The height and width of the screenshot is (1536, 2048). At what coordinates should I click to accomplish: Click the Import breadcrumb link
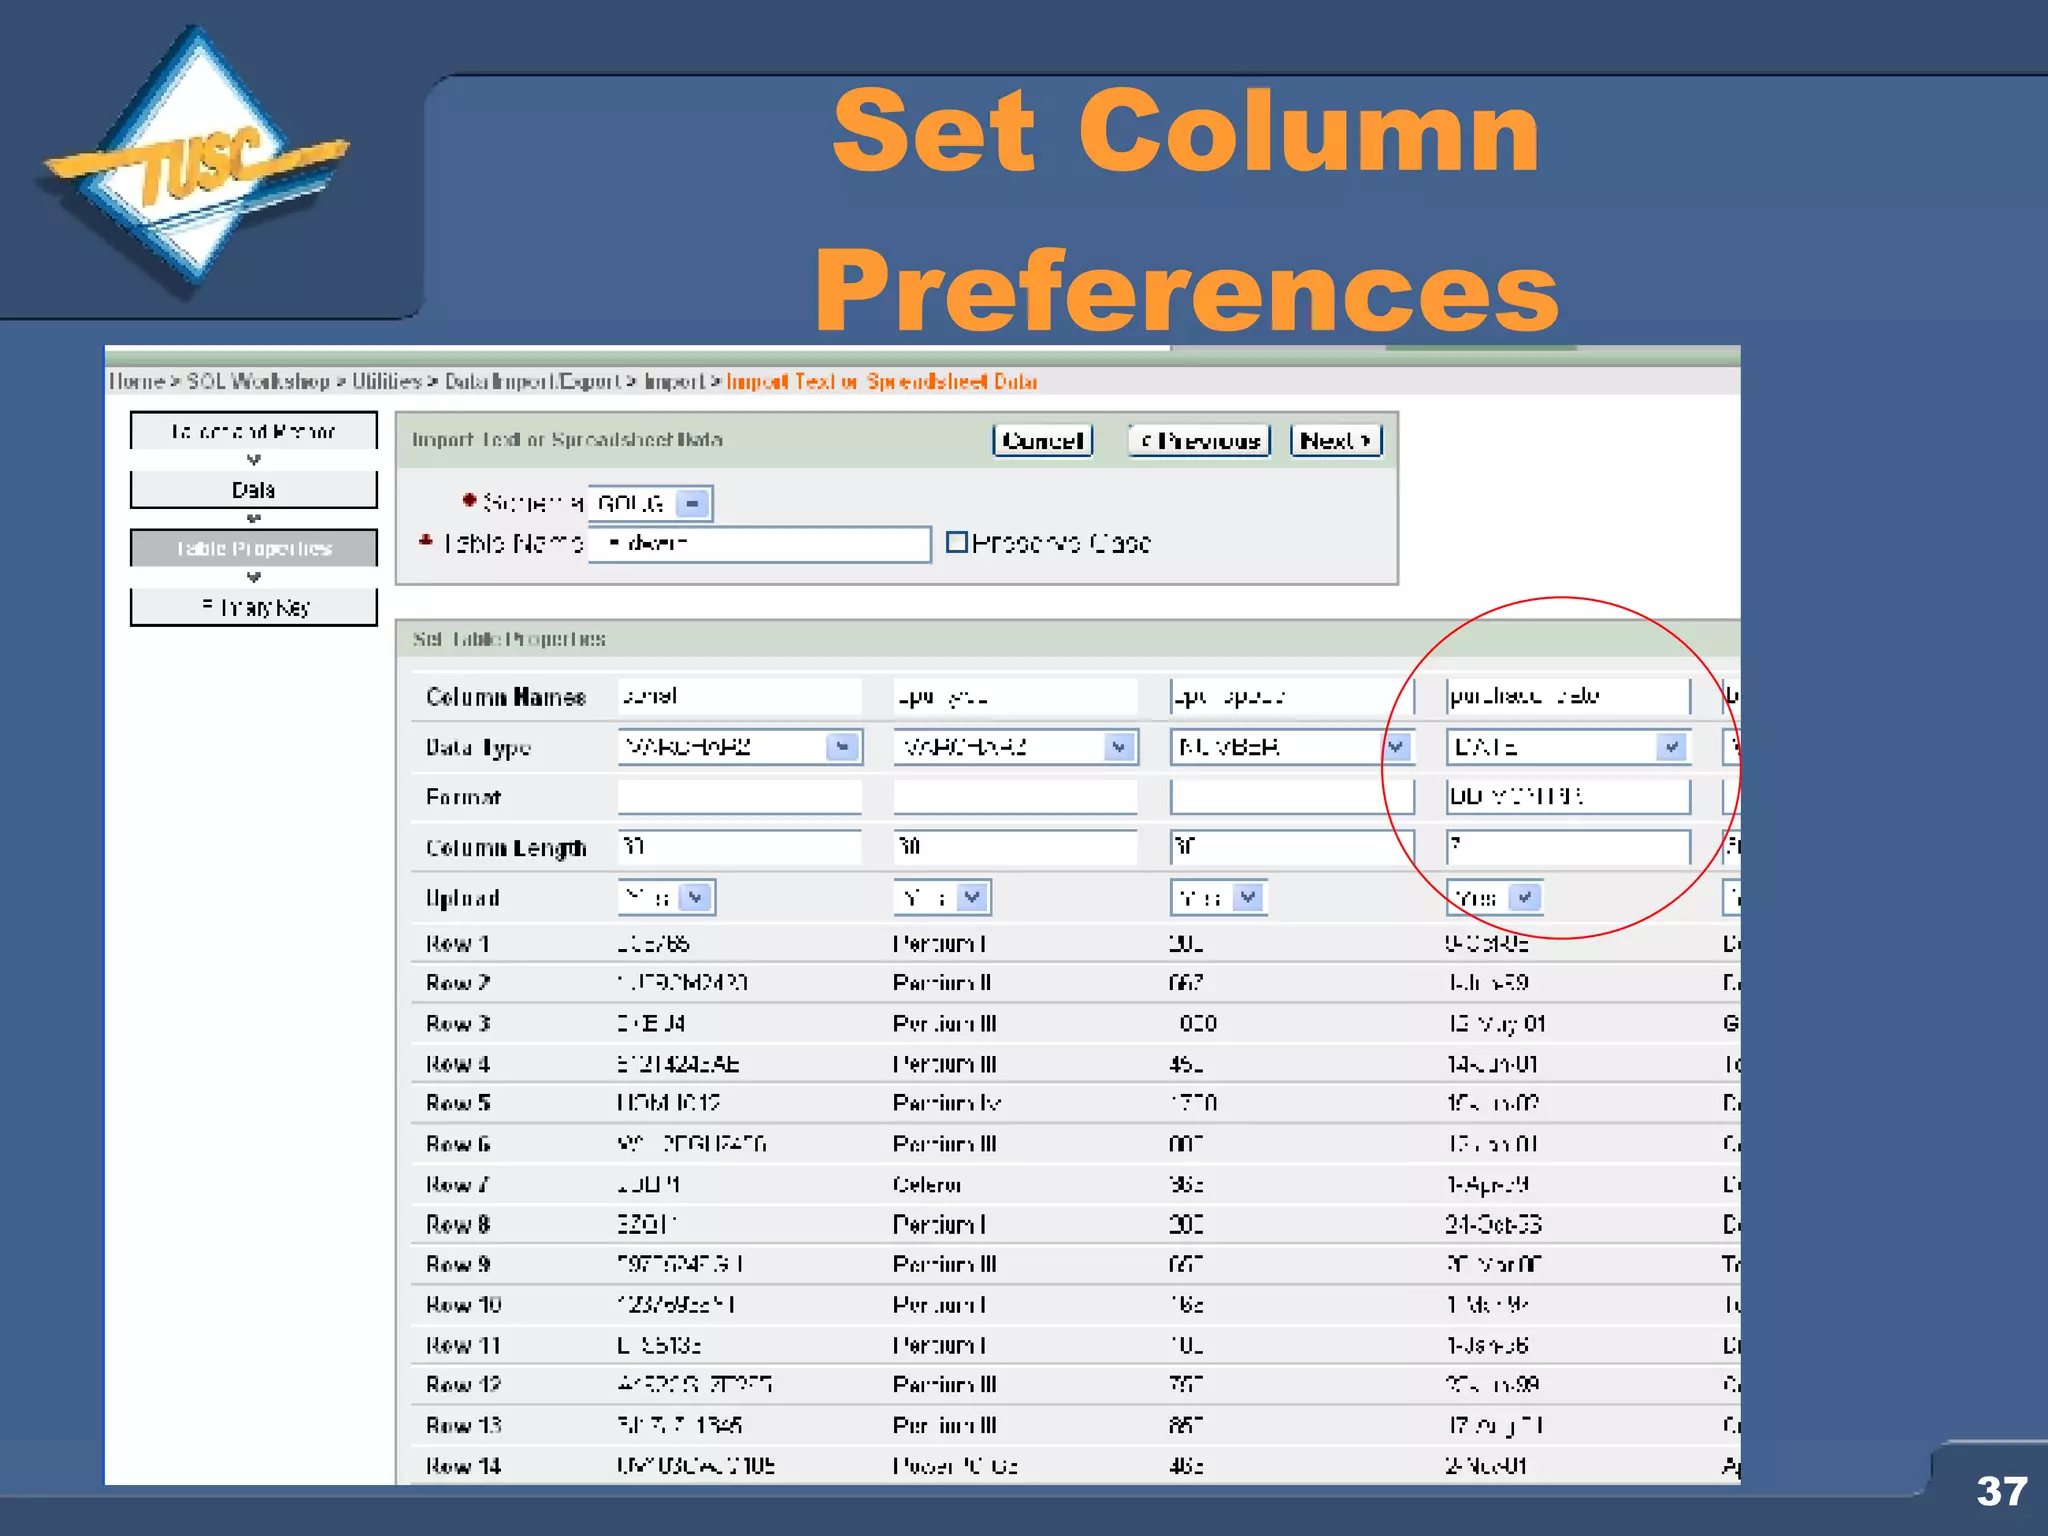tap(673, 381)
